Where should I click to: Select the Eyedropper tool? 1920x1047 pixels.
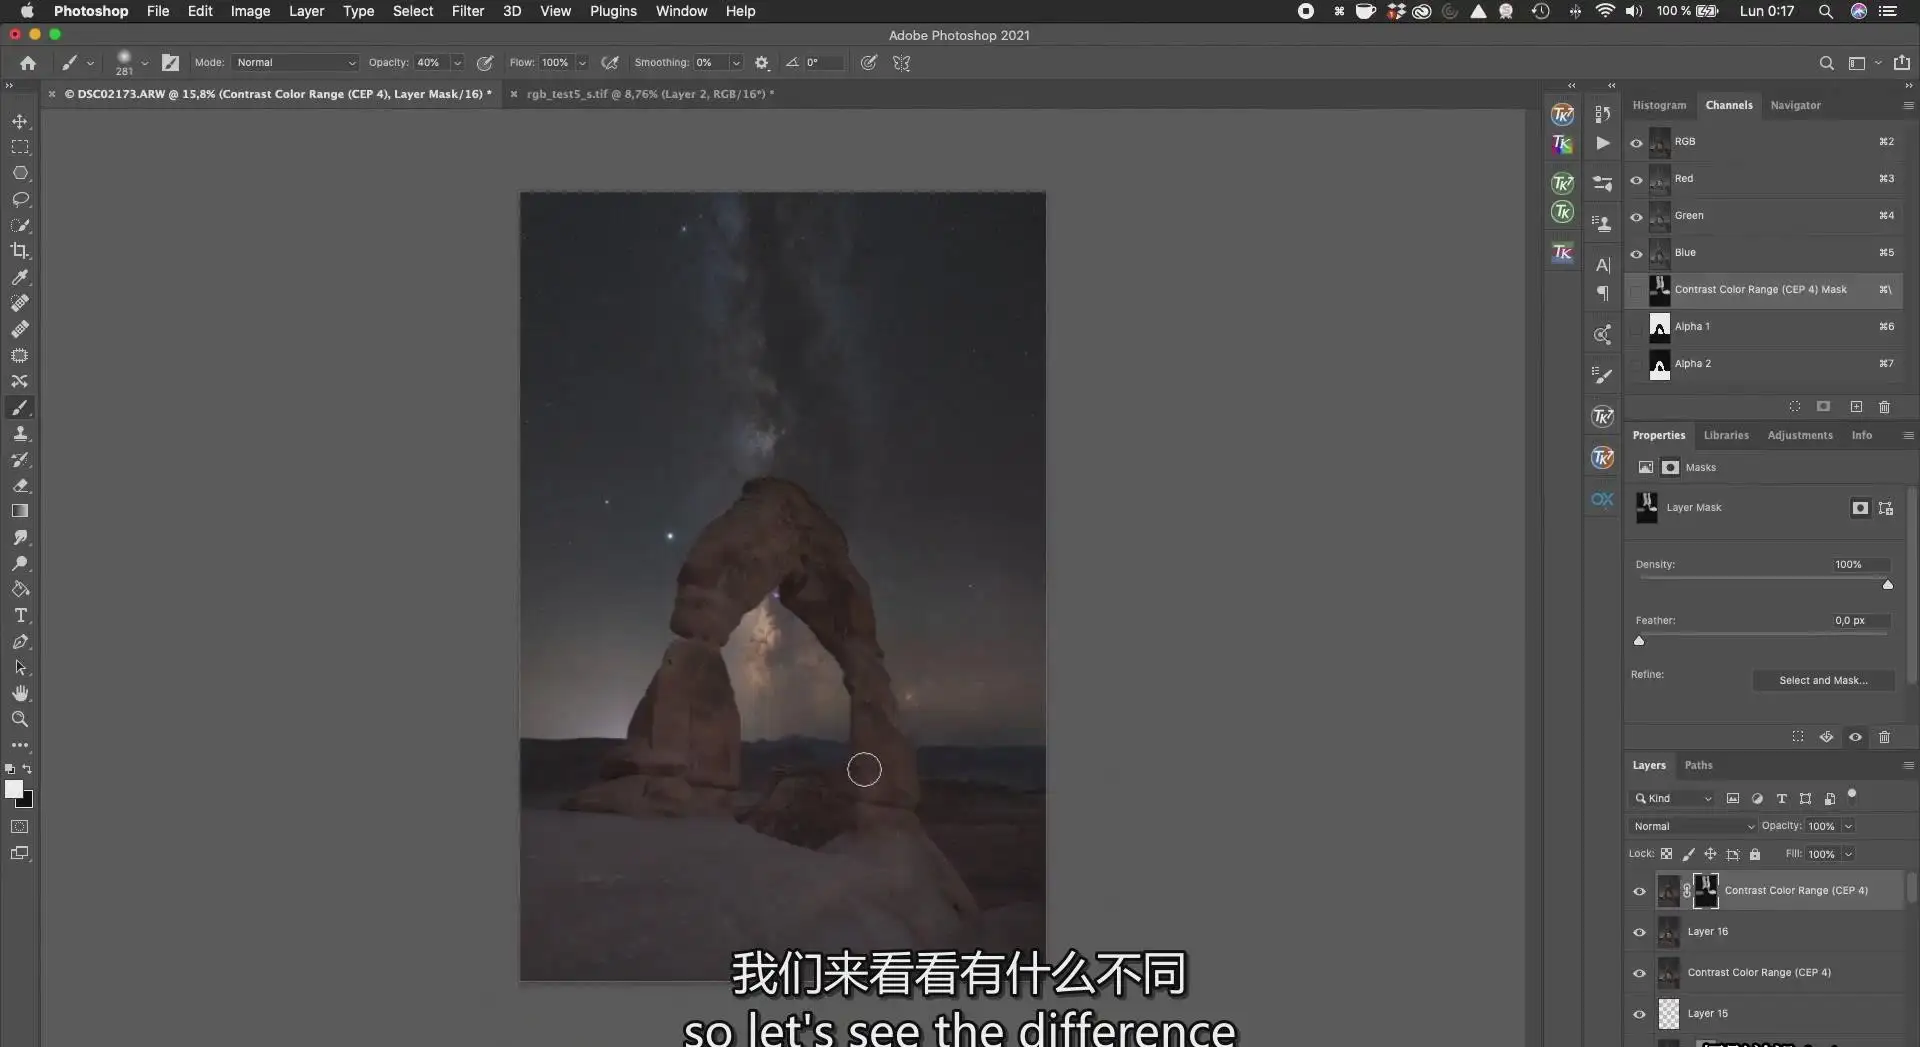20,277
